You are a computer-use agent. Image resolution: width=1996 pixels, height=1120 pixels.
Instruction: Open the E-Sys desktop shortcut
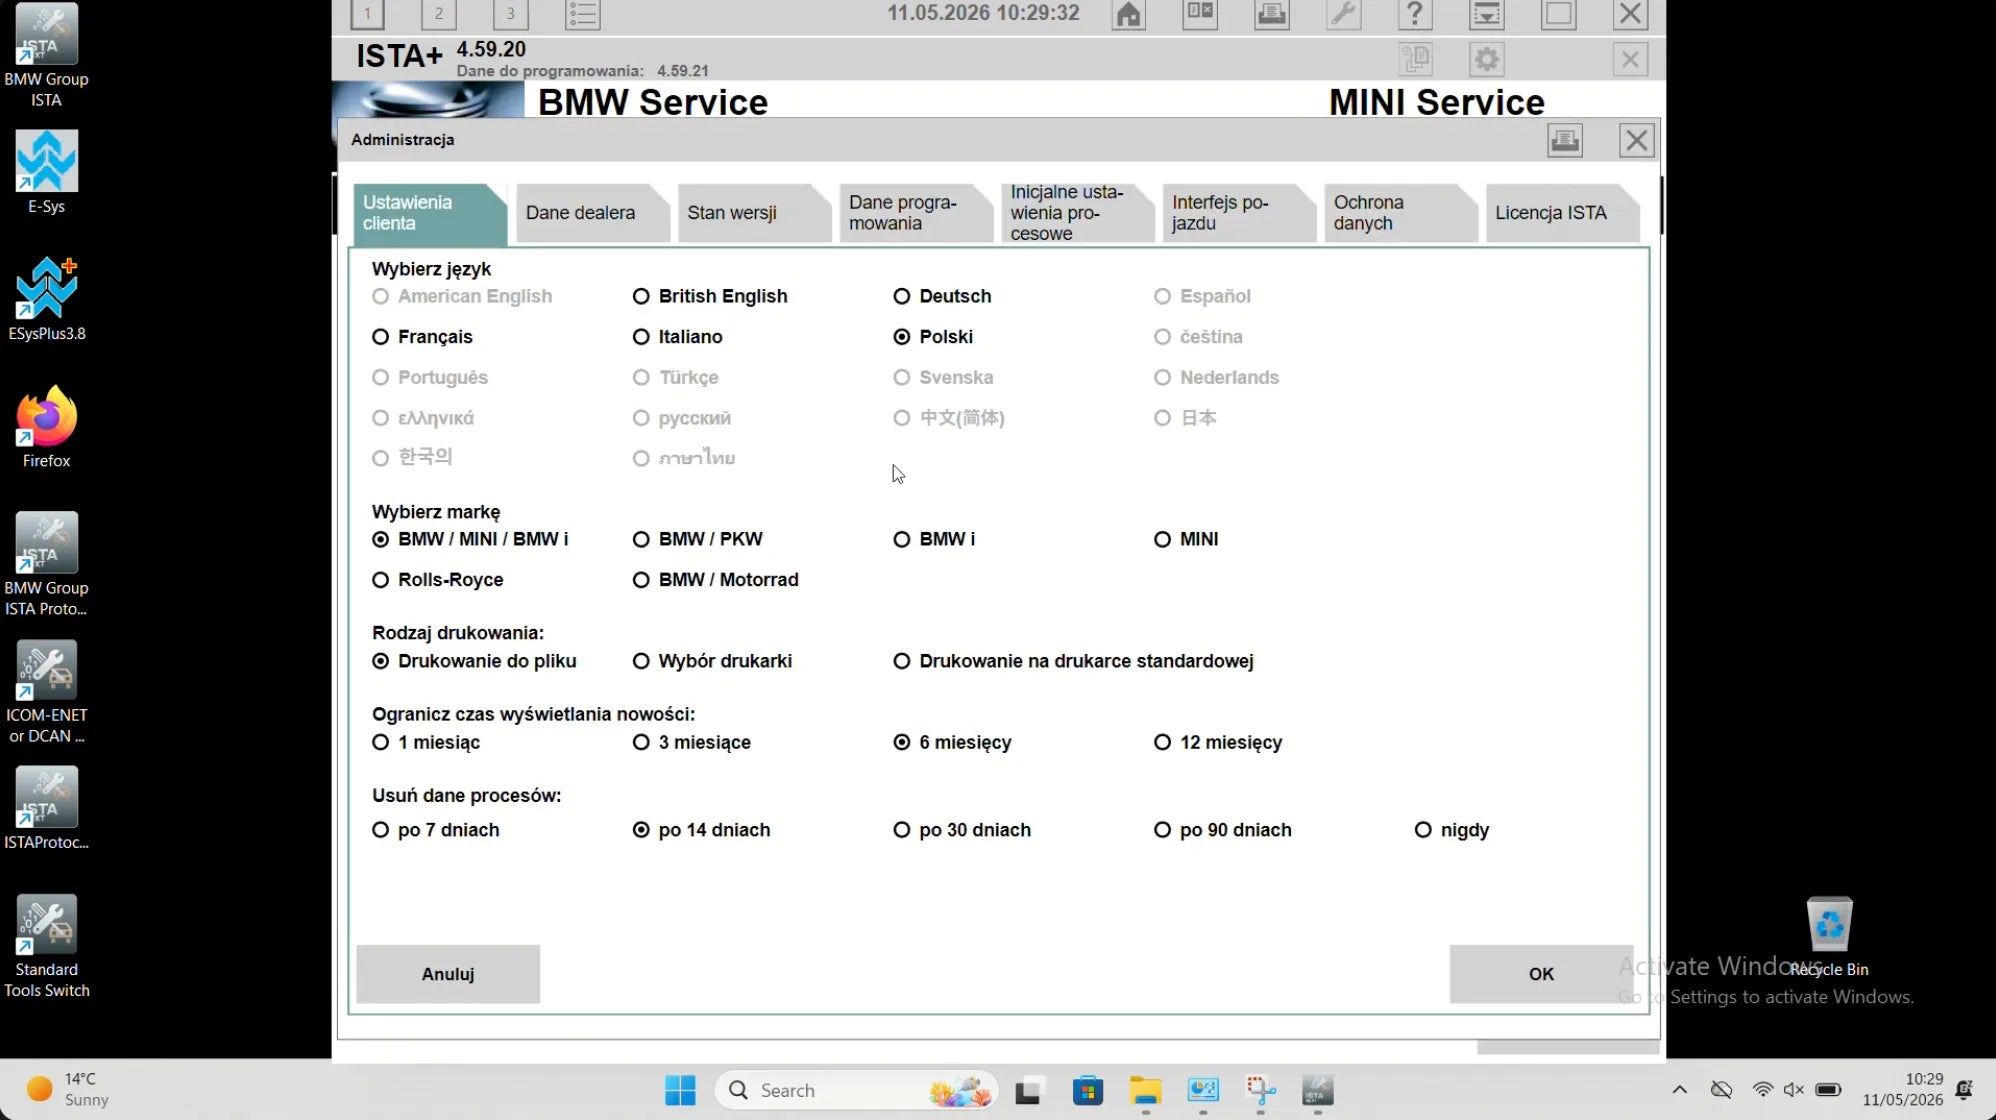point(46,172)
